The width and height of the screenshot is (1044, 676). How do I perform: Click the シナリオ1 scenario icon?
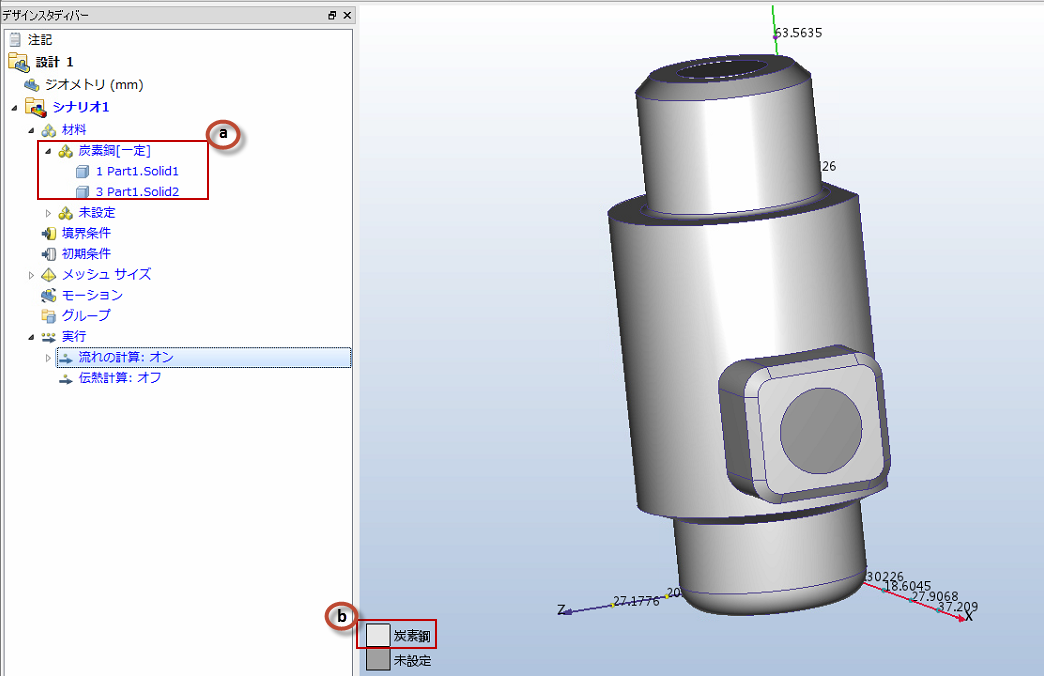click(x=36, y=107)
